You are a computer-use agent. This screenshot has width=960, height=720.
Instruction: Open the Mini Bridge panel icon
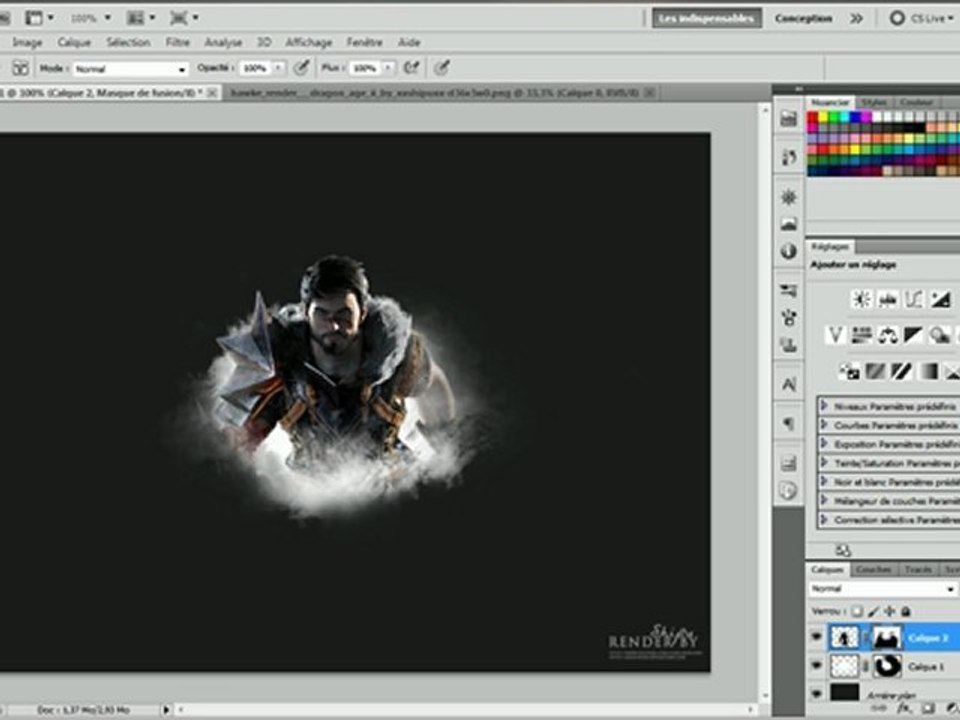point(789,118)
